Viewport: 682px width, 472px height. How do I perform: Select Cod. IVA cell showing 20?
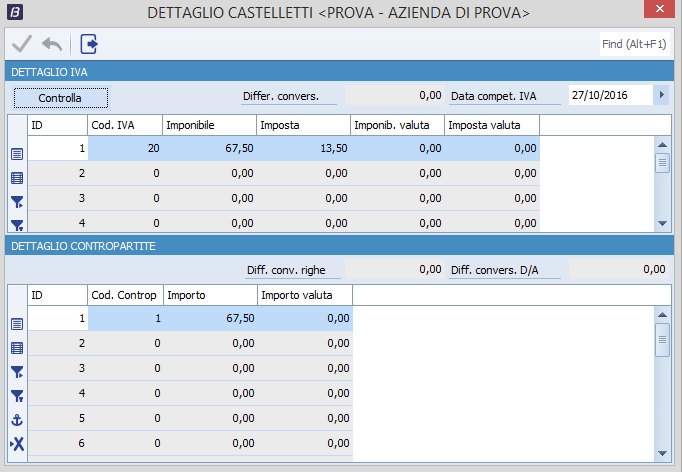125,148
